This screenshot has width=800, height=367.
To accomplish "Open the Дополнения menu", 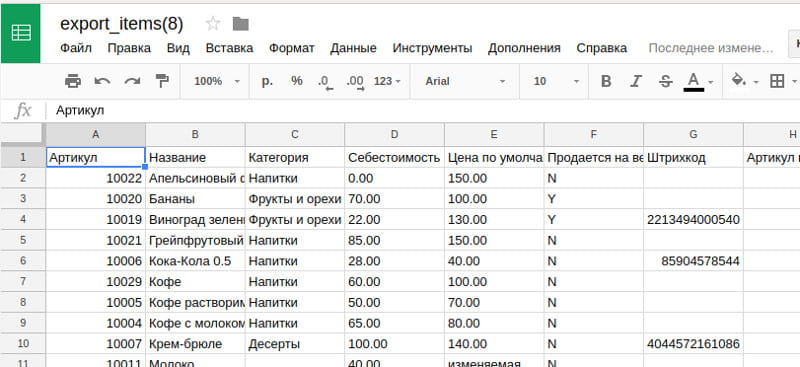I will [x=524, y=48].
